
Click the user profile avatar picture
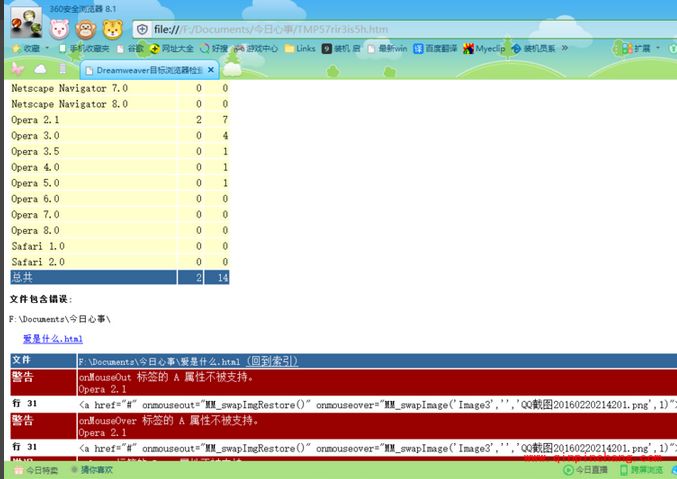click(x=25, y=22)
